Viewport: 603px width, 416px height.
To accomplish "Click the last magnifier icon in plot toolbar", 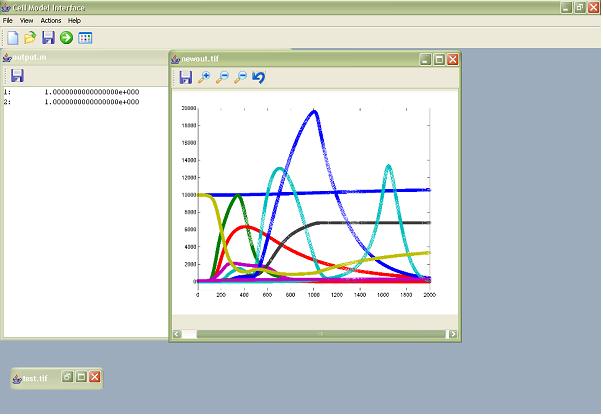I will point(240,77).
